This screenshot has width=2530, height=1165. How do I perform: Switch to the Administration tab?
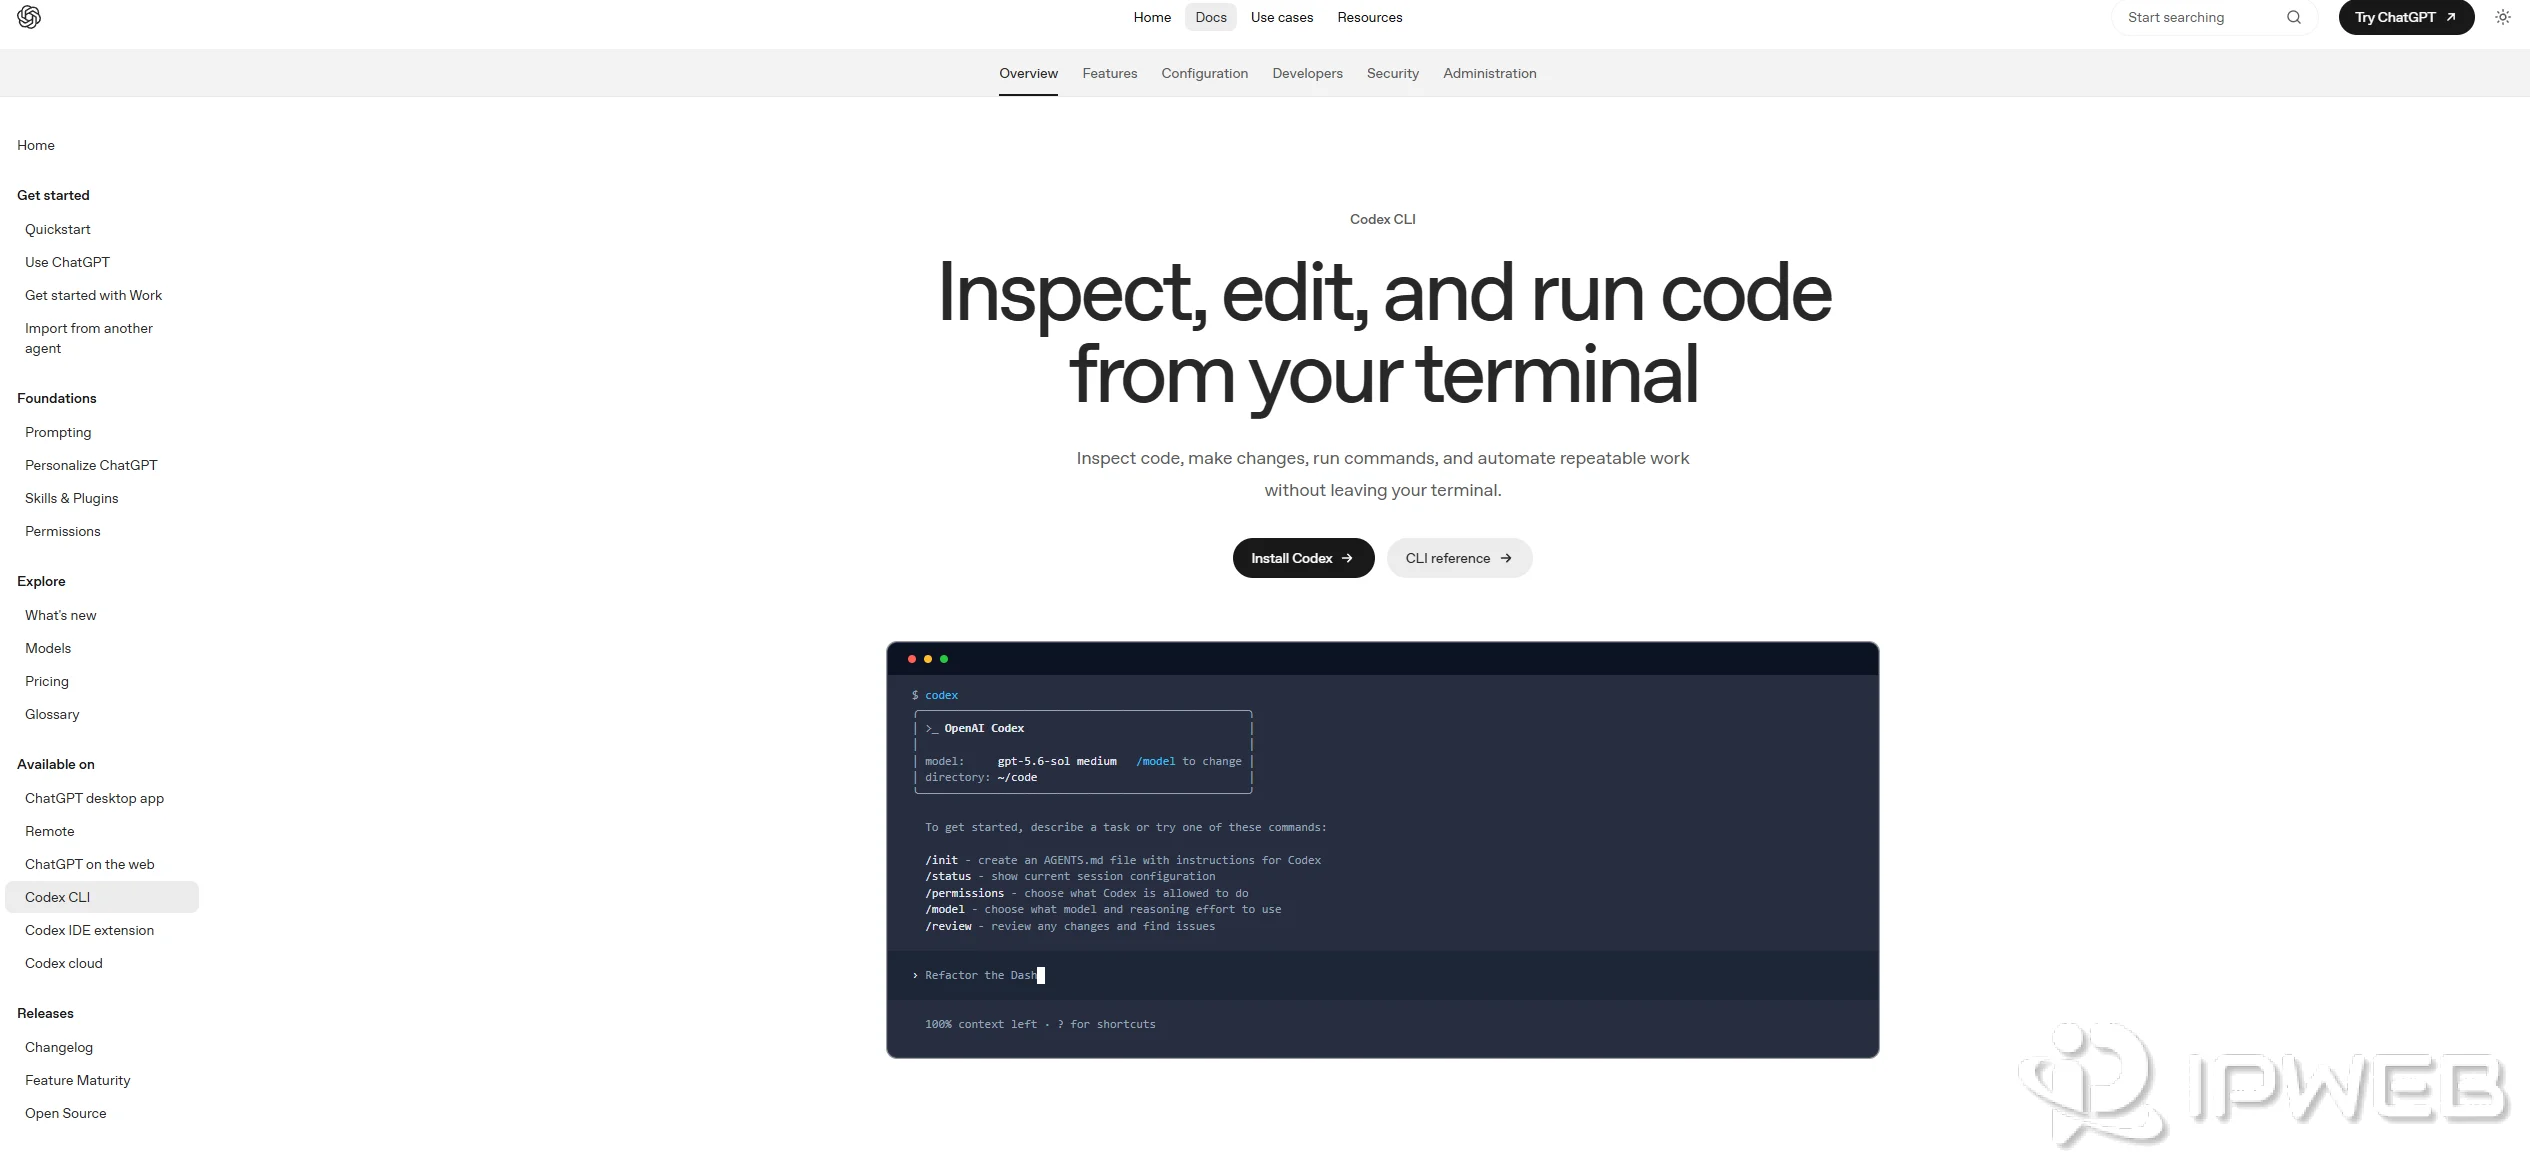point(1489,73)
